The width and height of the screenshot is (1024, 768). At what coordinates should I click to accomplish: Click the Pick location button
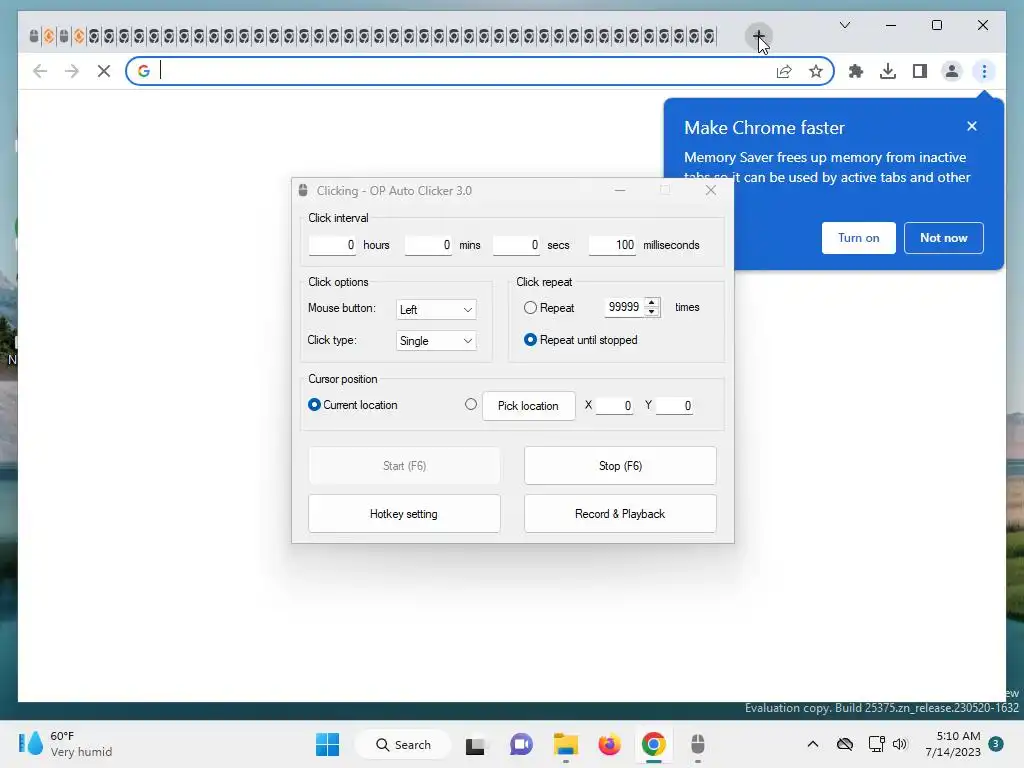[x=528, y=406]
